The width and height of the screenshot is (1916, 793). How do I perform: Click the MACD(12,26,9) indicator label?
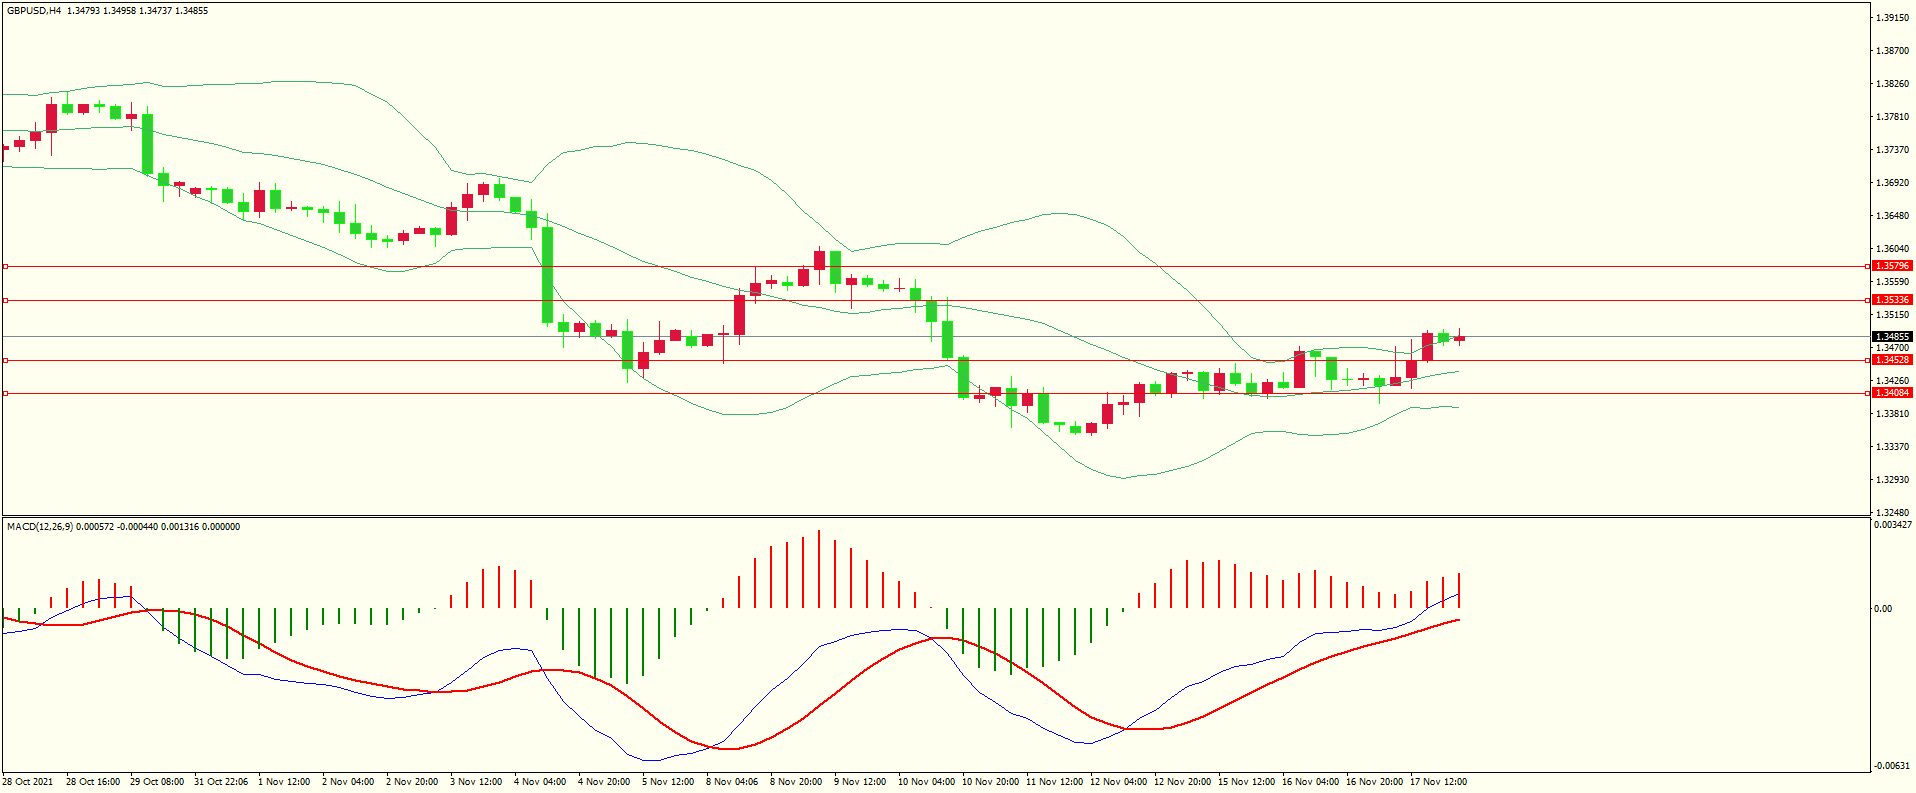(39, 527)
